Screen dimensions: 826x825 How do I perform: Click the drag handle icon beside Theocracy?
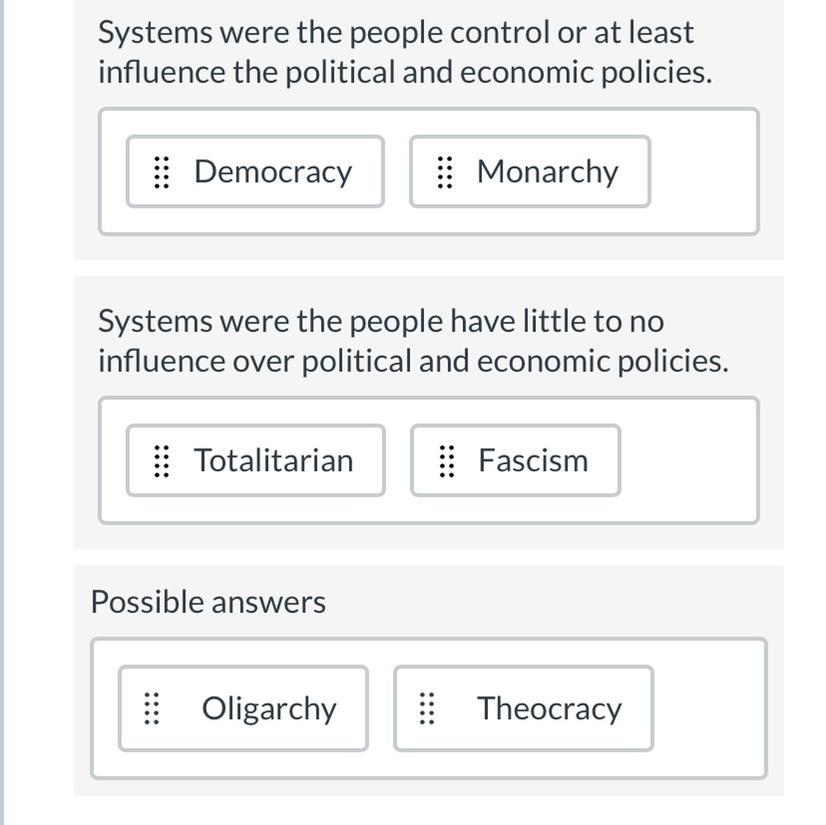[427, 709]
